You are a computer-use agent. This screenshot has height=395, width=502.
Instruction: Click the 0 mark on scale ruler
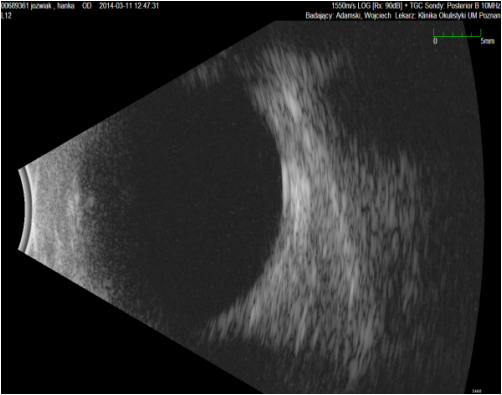435,41
